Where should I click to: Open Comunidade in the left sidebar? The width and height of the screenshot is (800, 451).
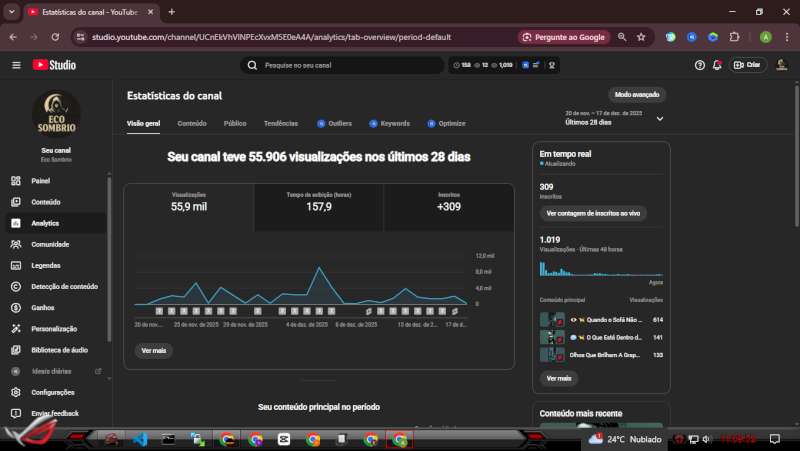coord(49,244)
